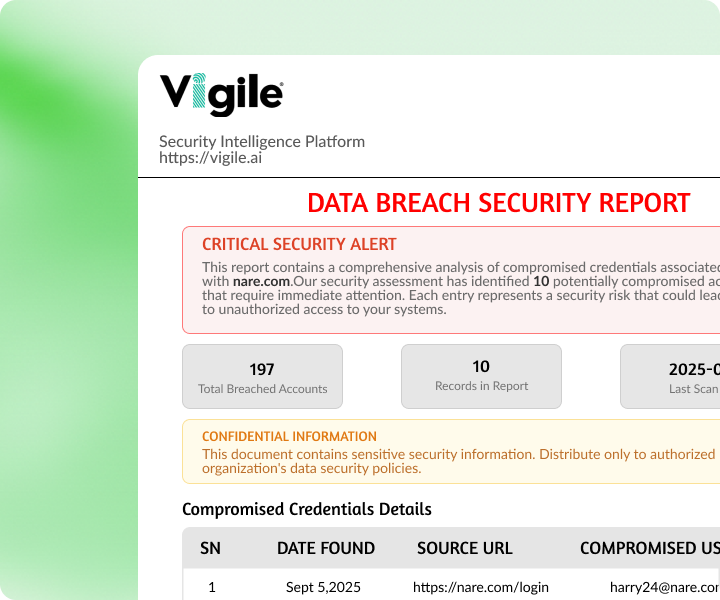Image resolution: width=720 pixels, height=600 pixels.
Task: Click the Security Intelligence Platform subtitle
Action: pos(261,141)
